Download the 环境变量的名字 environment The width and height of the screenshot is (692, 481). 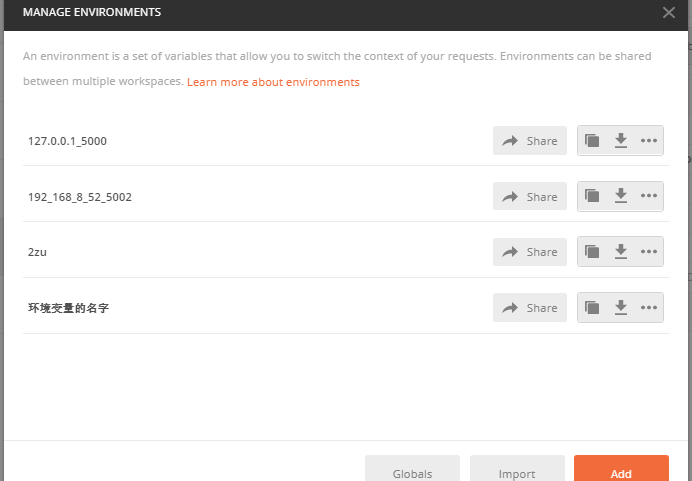(621, 308)
